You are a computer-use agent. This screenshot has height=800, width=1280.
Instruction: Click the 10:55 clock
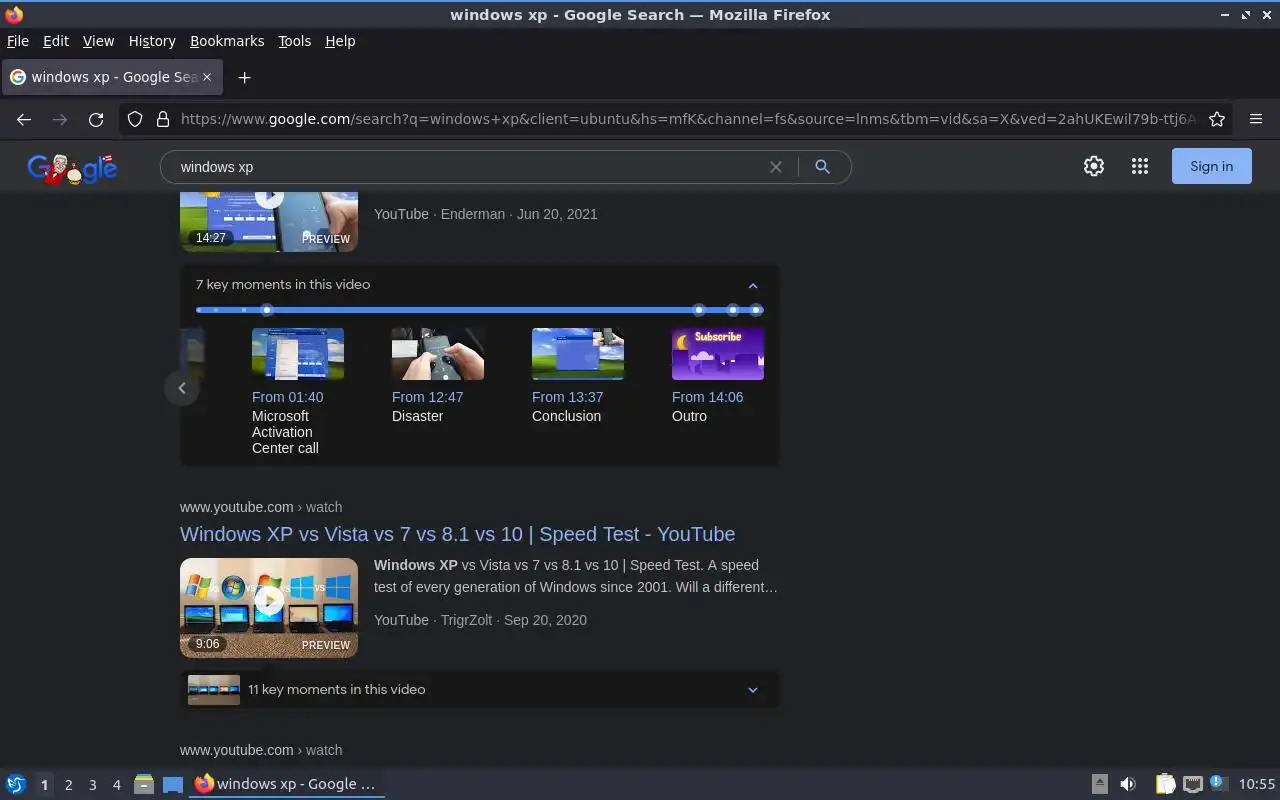pyautogui.click(x=1257, y=784)
